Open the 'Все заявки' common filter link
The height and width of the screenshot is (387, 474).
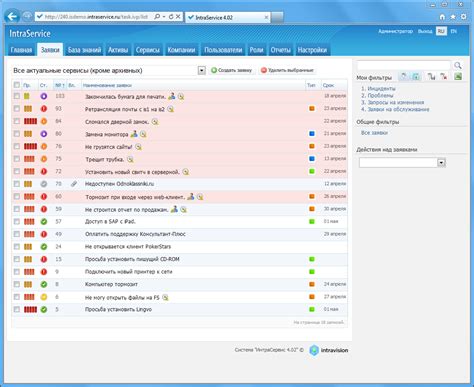tap(374, 133)
